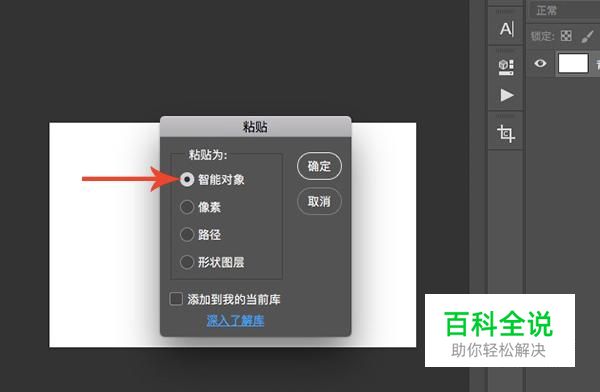Open the Character panel icon
This screenshot has height=392, width=600.
pos(506,29)
